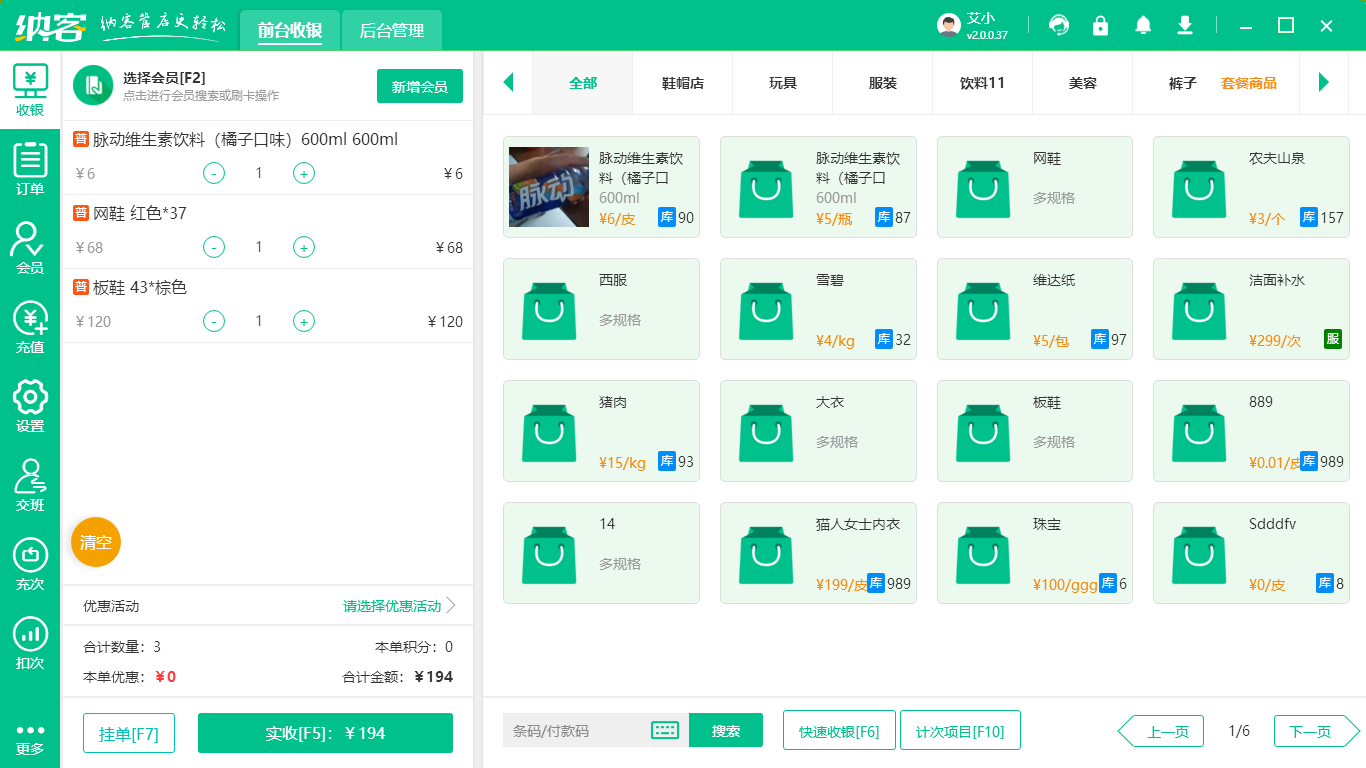The height and width of the screenshot is (768, 1366).
Task: Expand 请选择优惠活动 promotion selector
Action: coord(399,606)
